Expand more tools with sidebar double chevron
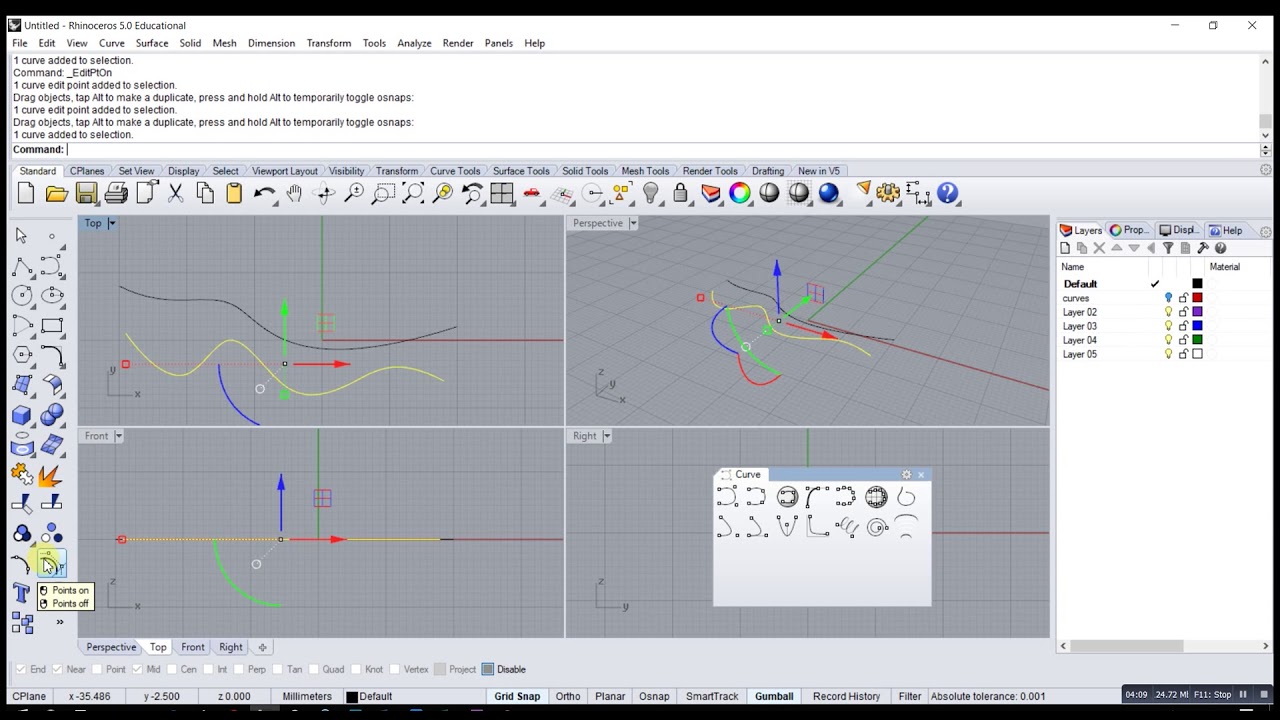 point(59,623)
